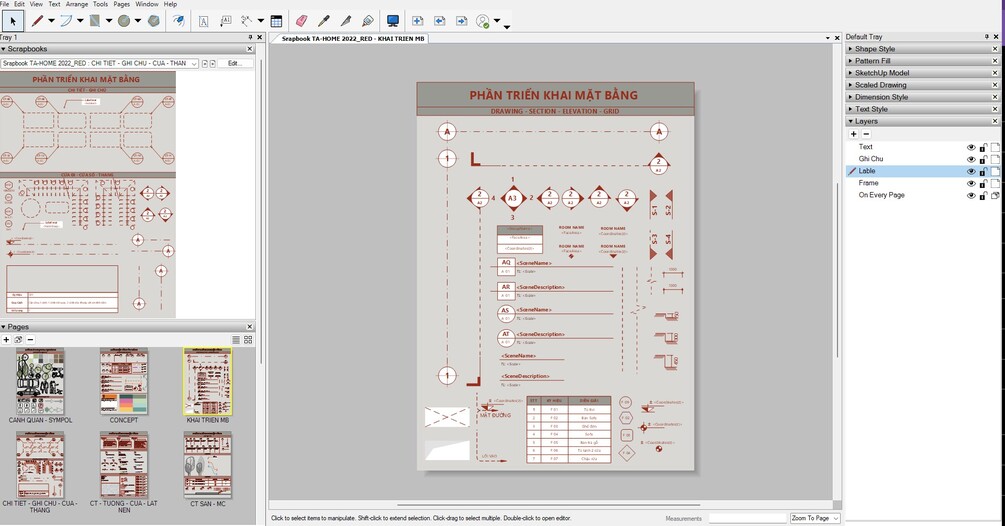The width and height of the screenshot is (1005, 526).
Task: Lock the Ghi Chu layer
Action: [x=983, y=160]
